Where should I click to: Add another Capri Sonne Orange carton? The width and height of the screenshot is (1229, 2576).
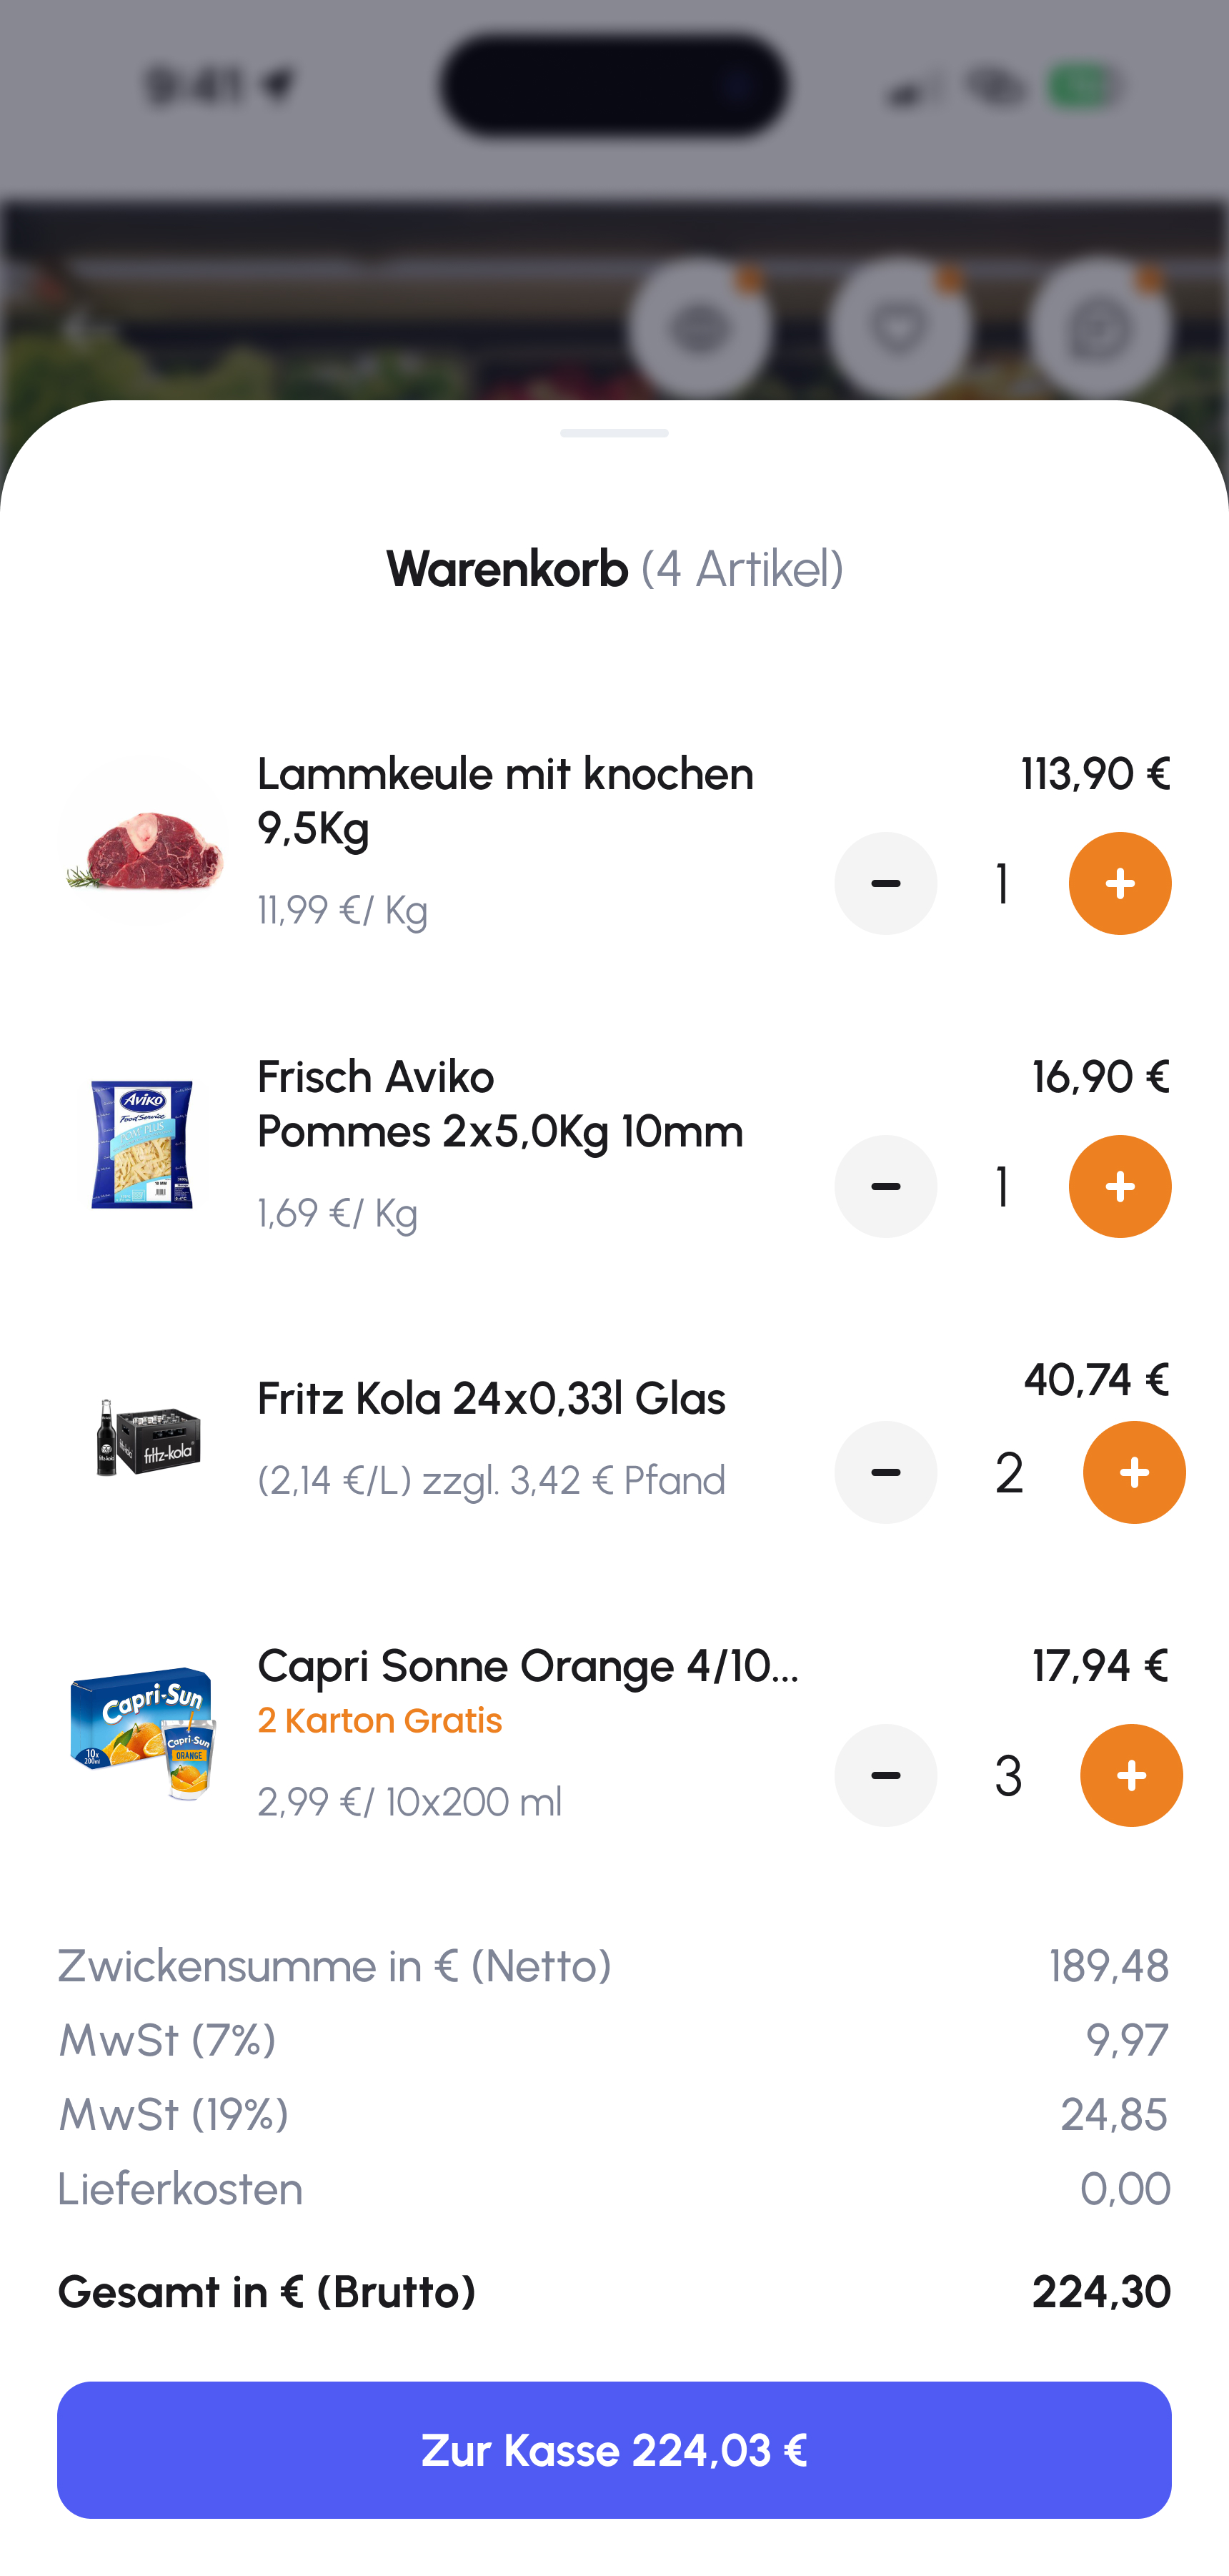pos(1130,1775)
